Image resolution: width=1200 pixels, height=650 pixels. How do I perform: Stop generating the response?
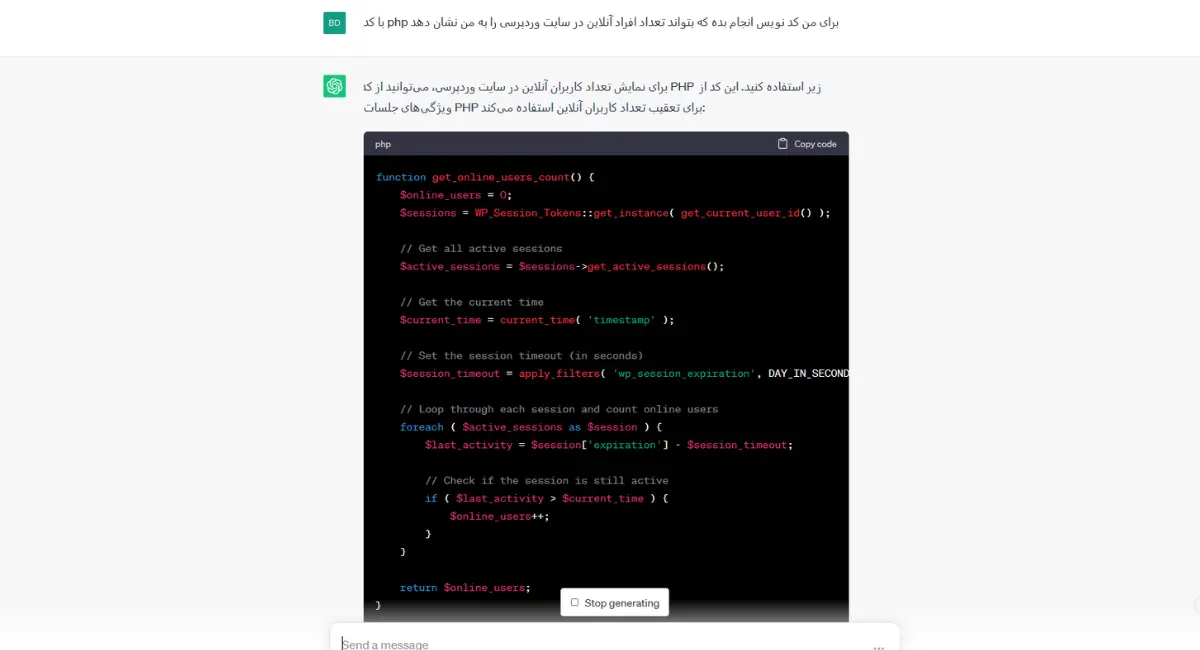point(614,603)
